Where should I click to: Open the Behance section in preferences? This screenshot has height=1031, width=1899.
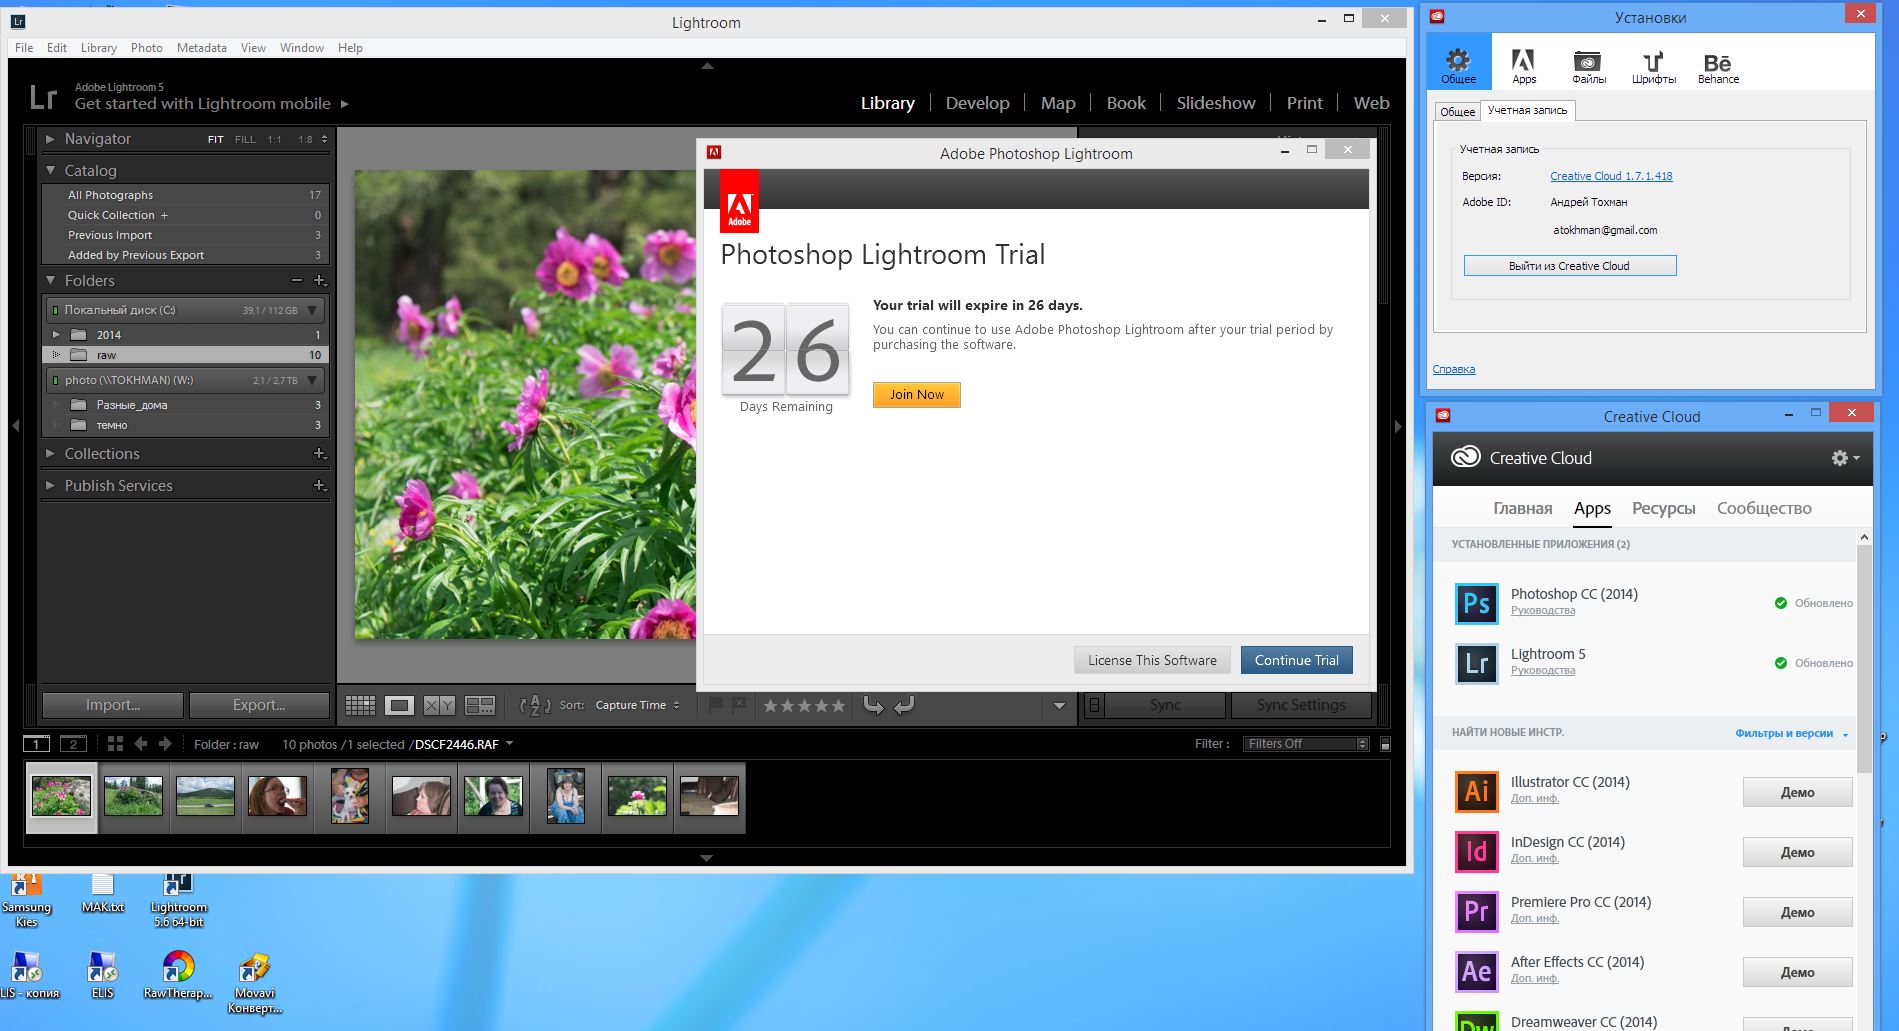(1718, 66)
